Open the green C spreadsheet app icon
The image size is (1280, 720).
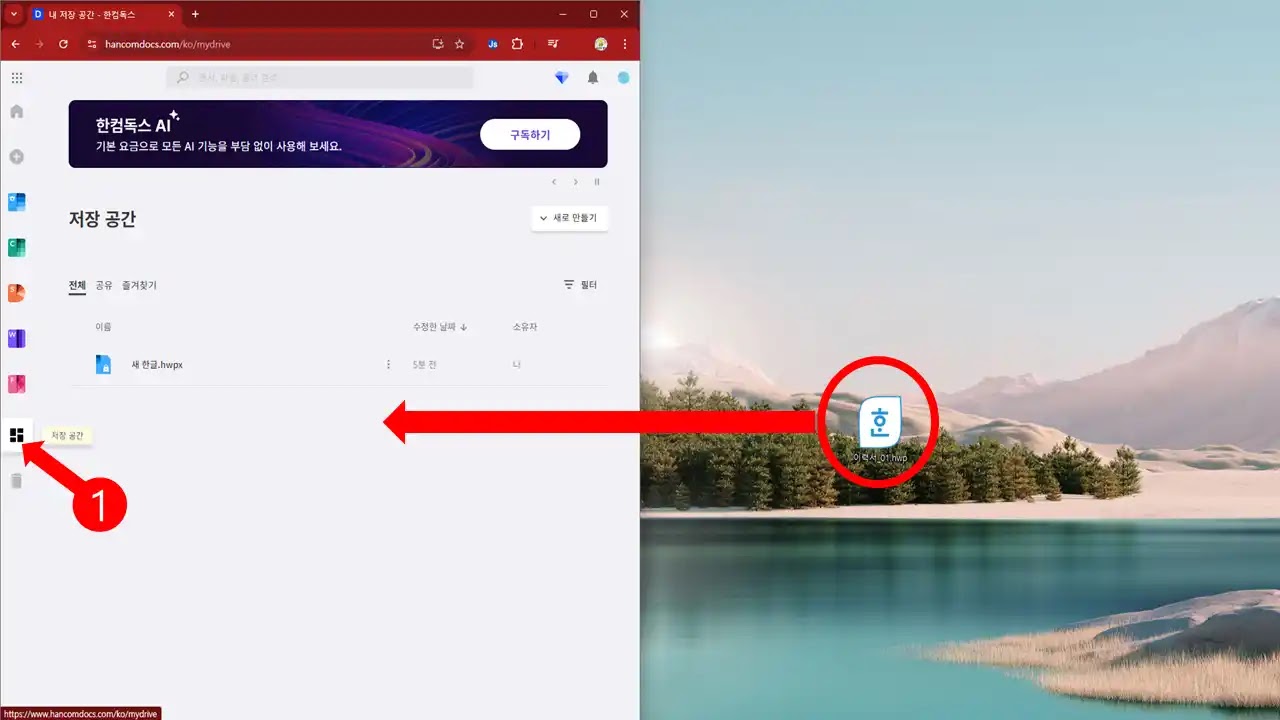(x=16, y=247)
